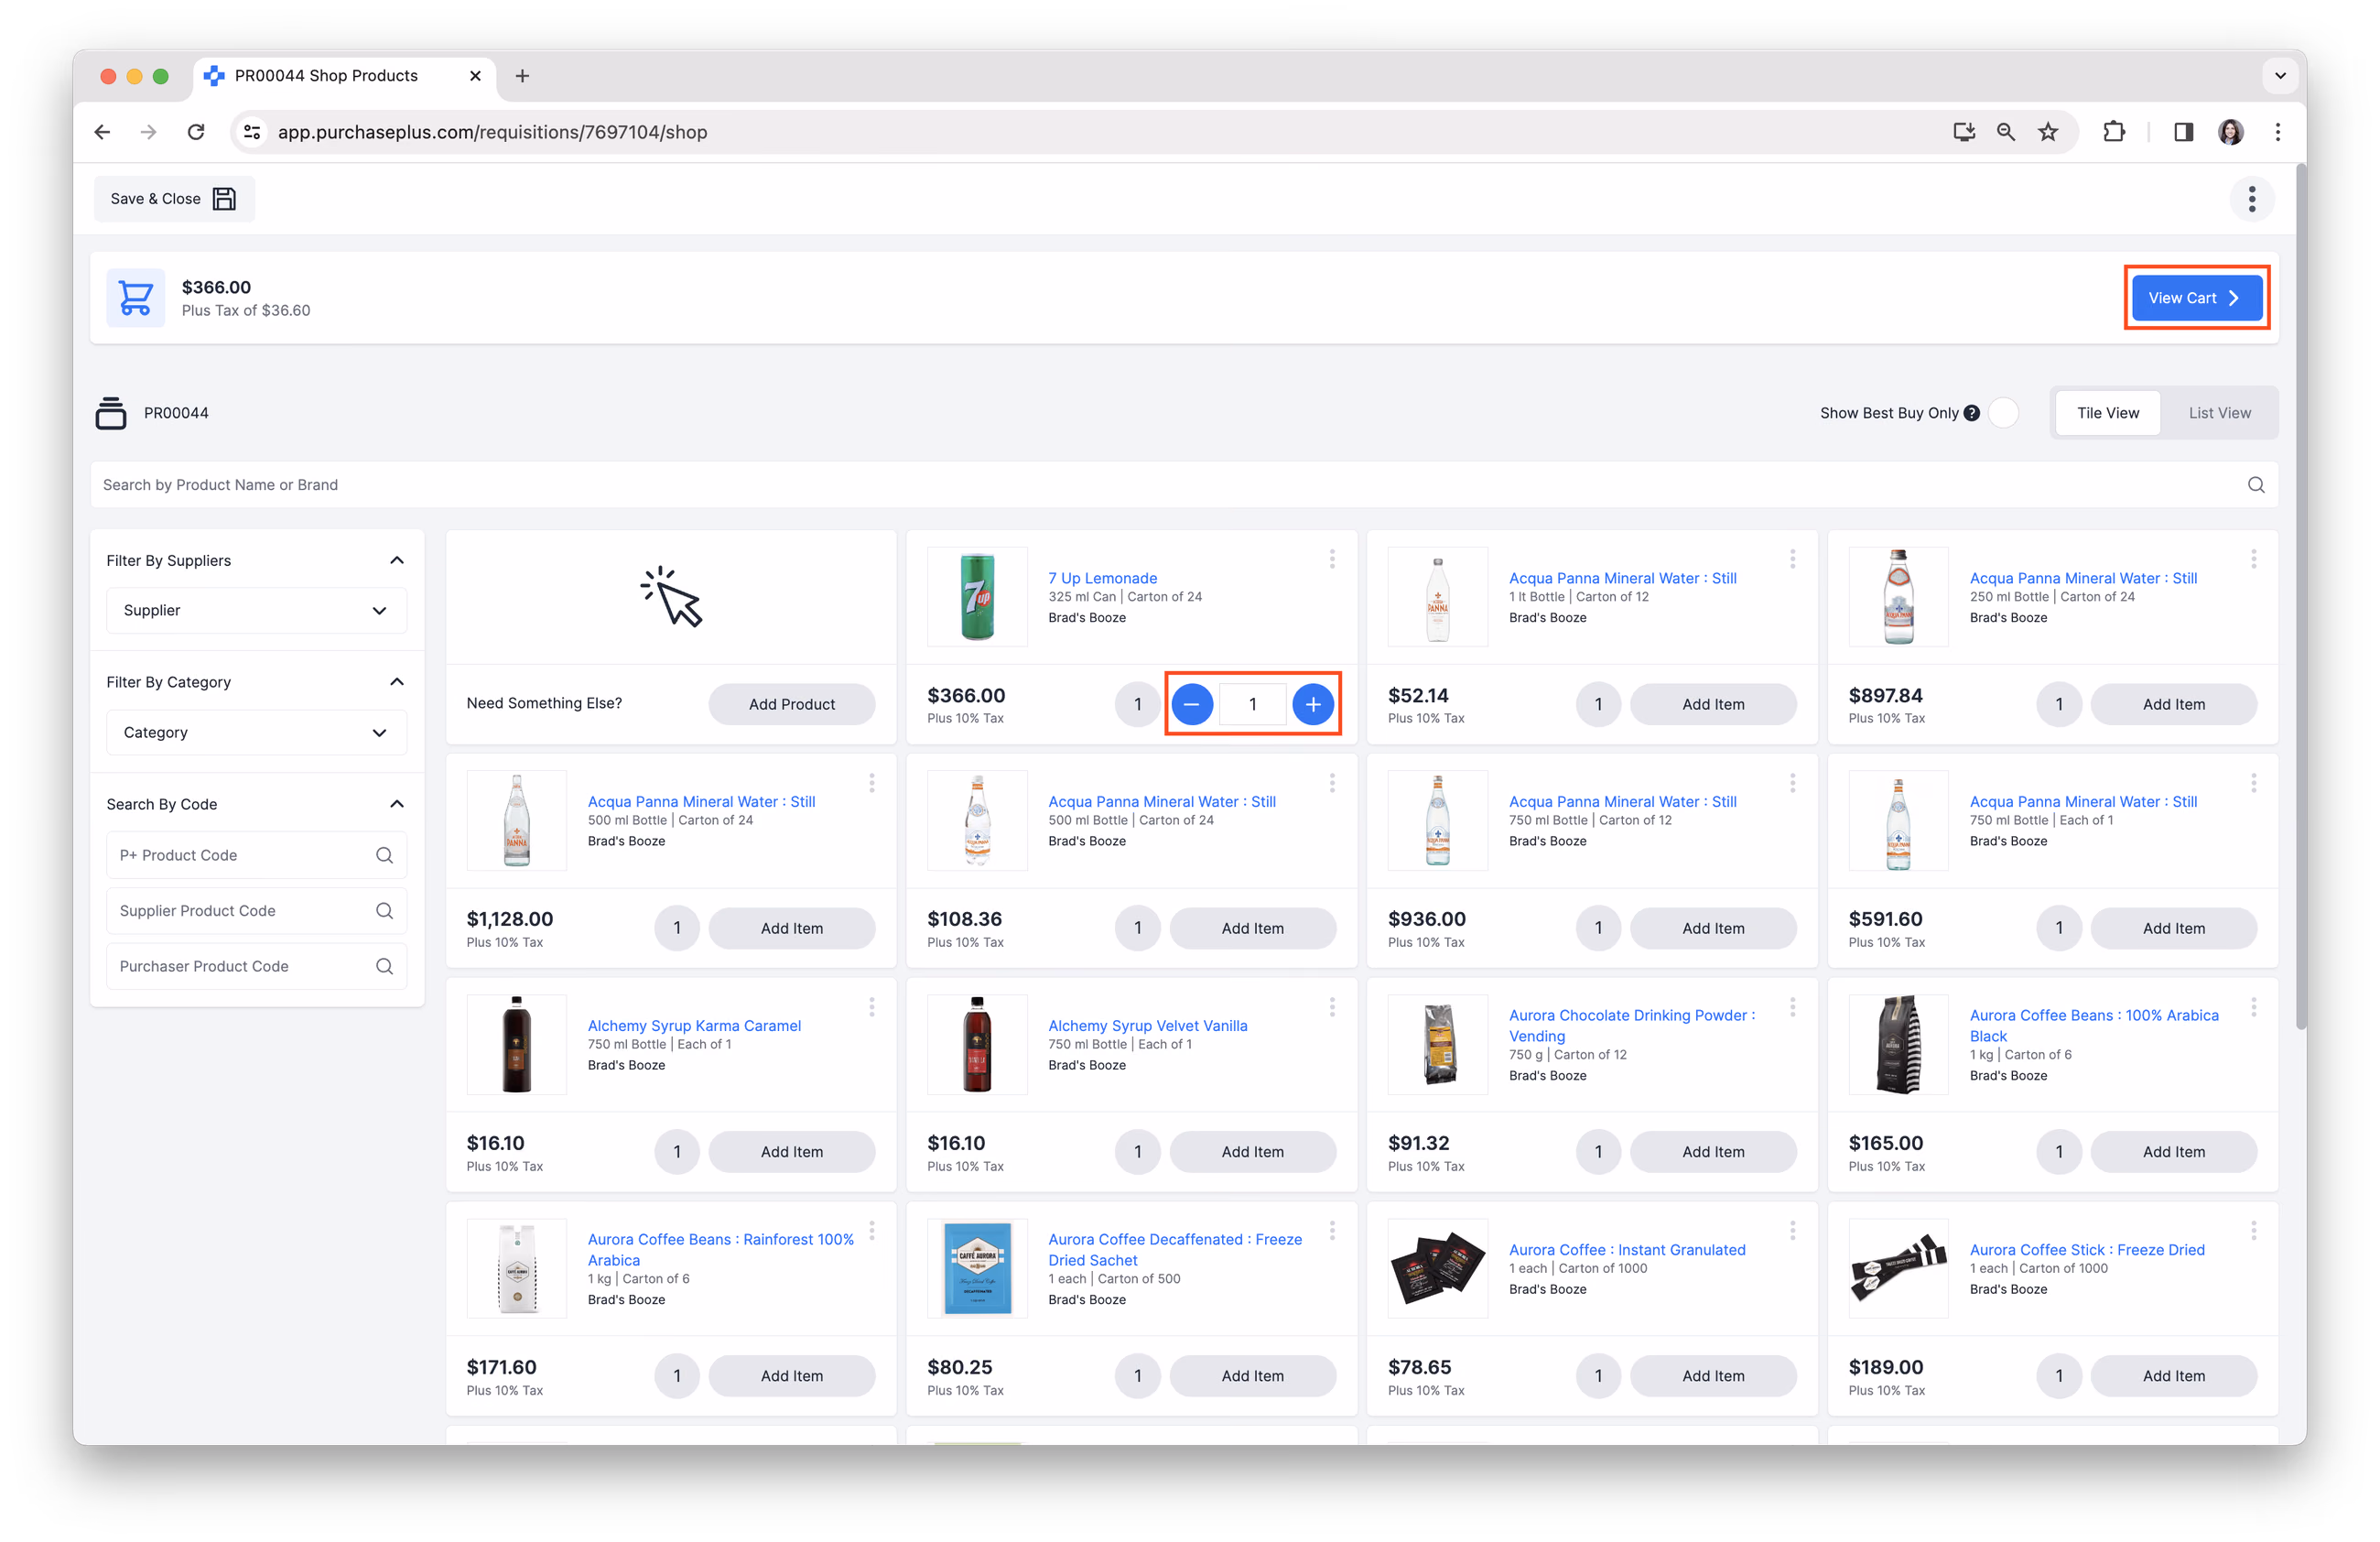
Task: Click the Supplier Product Code search icon
Action: tap(384, 911)
